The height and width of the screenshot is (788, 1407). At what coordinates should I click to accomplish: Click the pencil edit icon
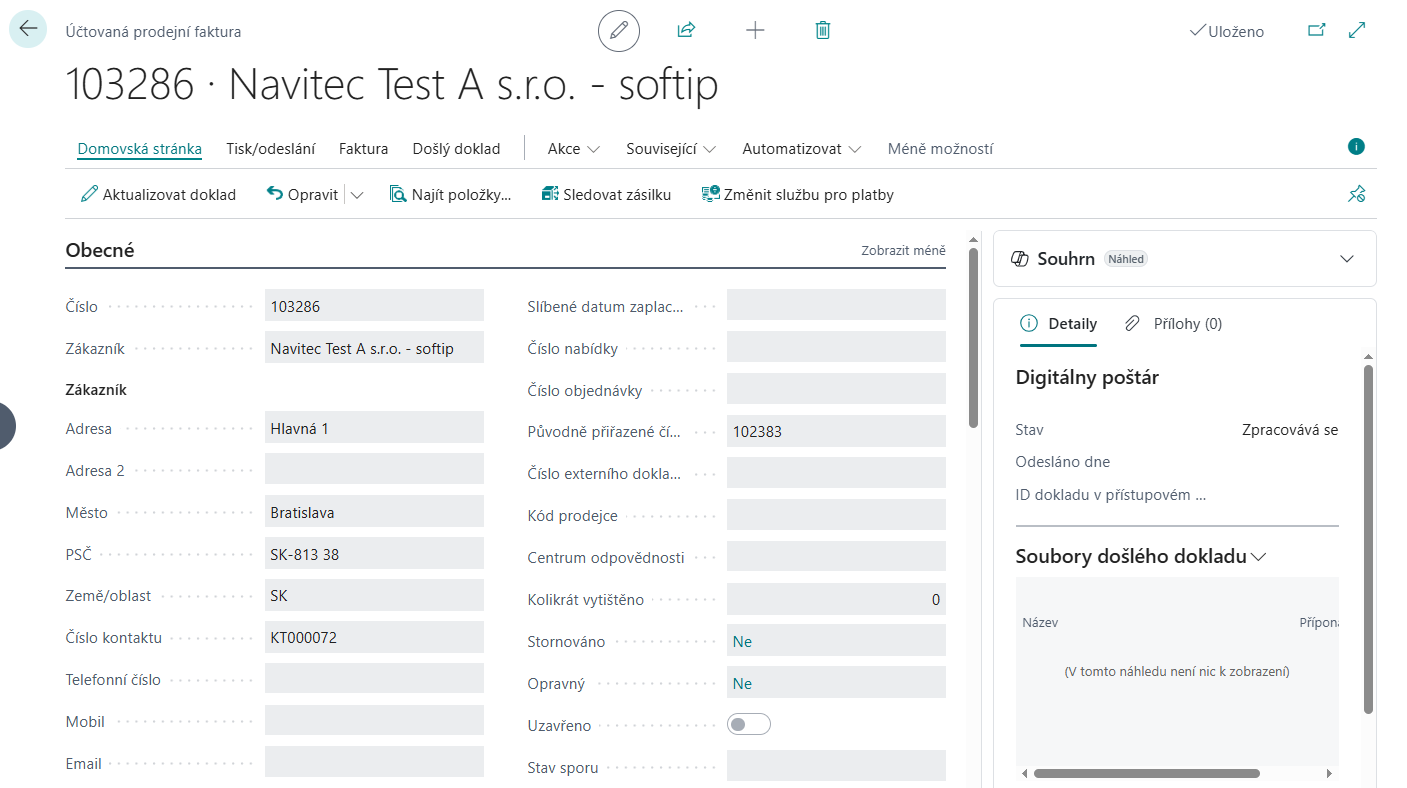pyautogui.click(x=619, y=31)
